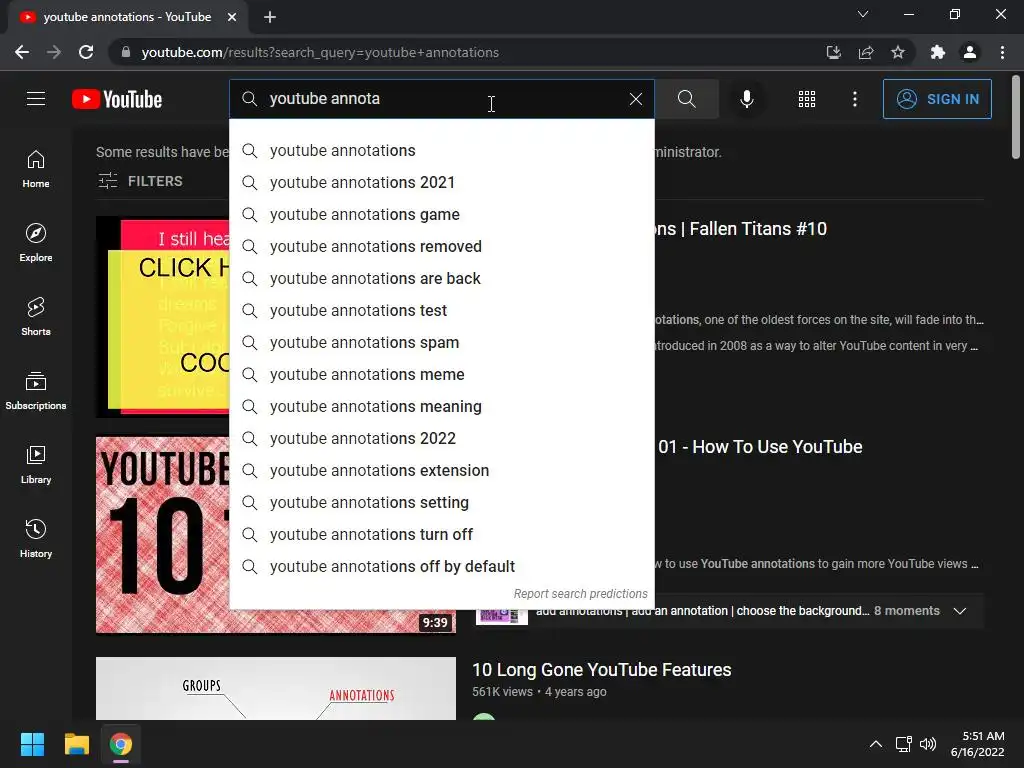This screenshot has width=1024, height=768.
Task: Choose suggestion youtube annotations spam
Action: click(441, 342)
